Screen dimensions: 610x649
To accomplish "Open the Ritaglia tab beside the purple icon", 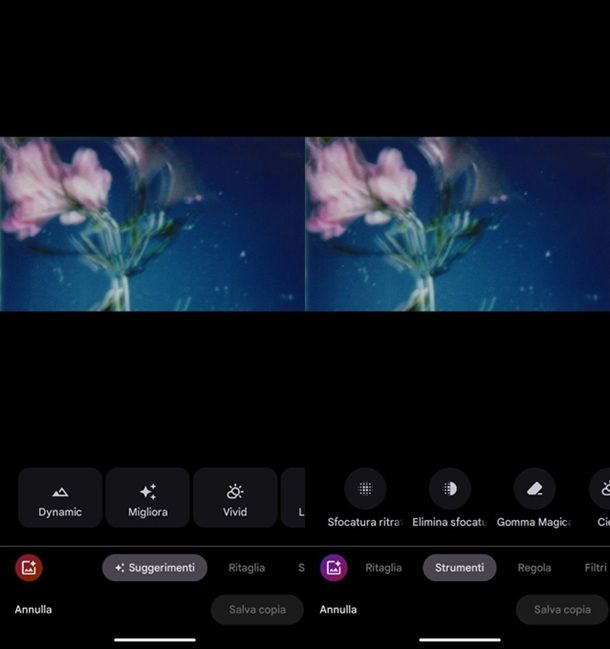I will (x=383, y=568).
